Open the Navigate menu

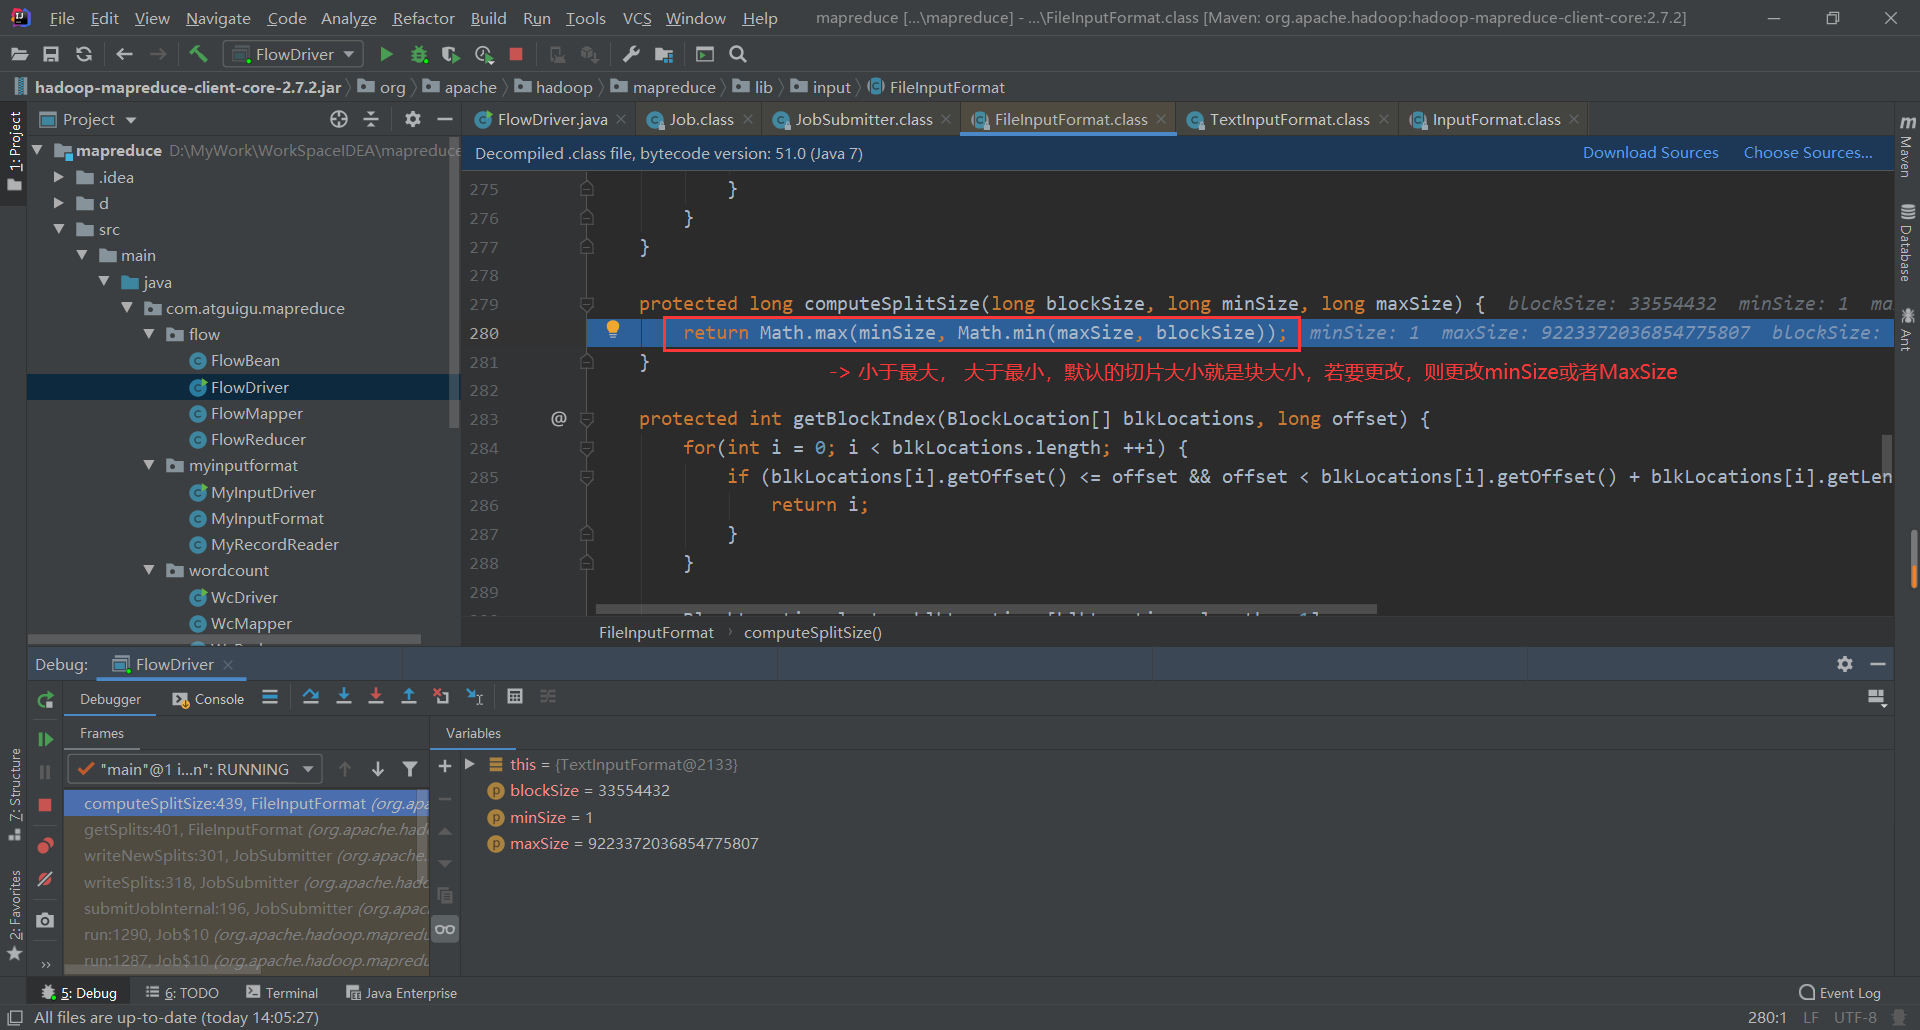click(x=218, y=18)
